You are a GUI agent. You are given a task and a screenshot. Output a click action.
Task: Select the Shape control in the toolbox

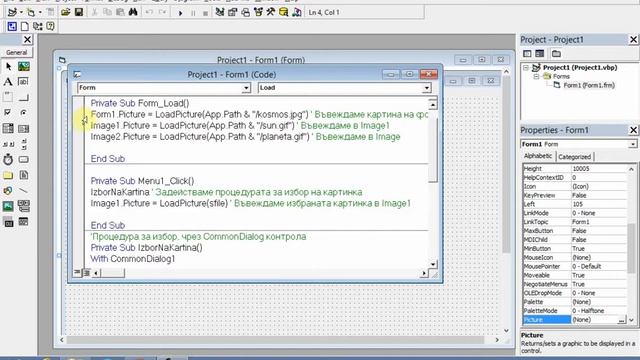[8, 191]
